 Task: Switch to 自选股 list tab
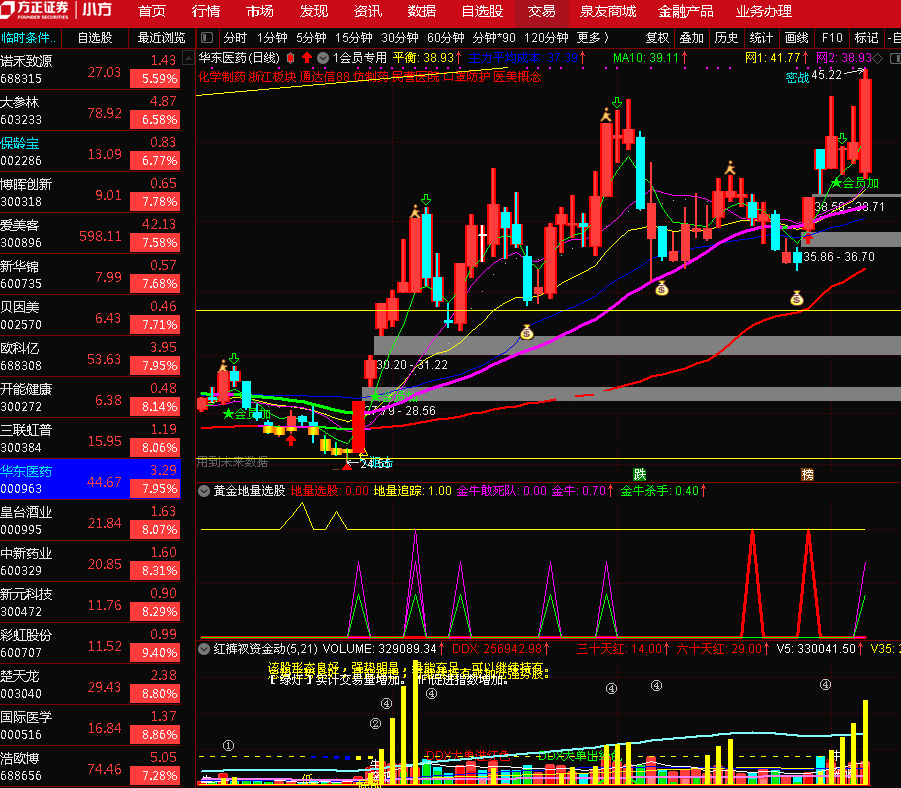(x=95, y=38)
